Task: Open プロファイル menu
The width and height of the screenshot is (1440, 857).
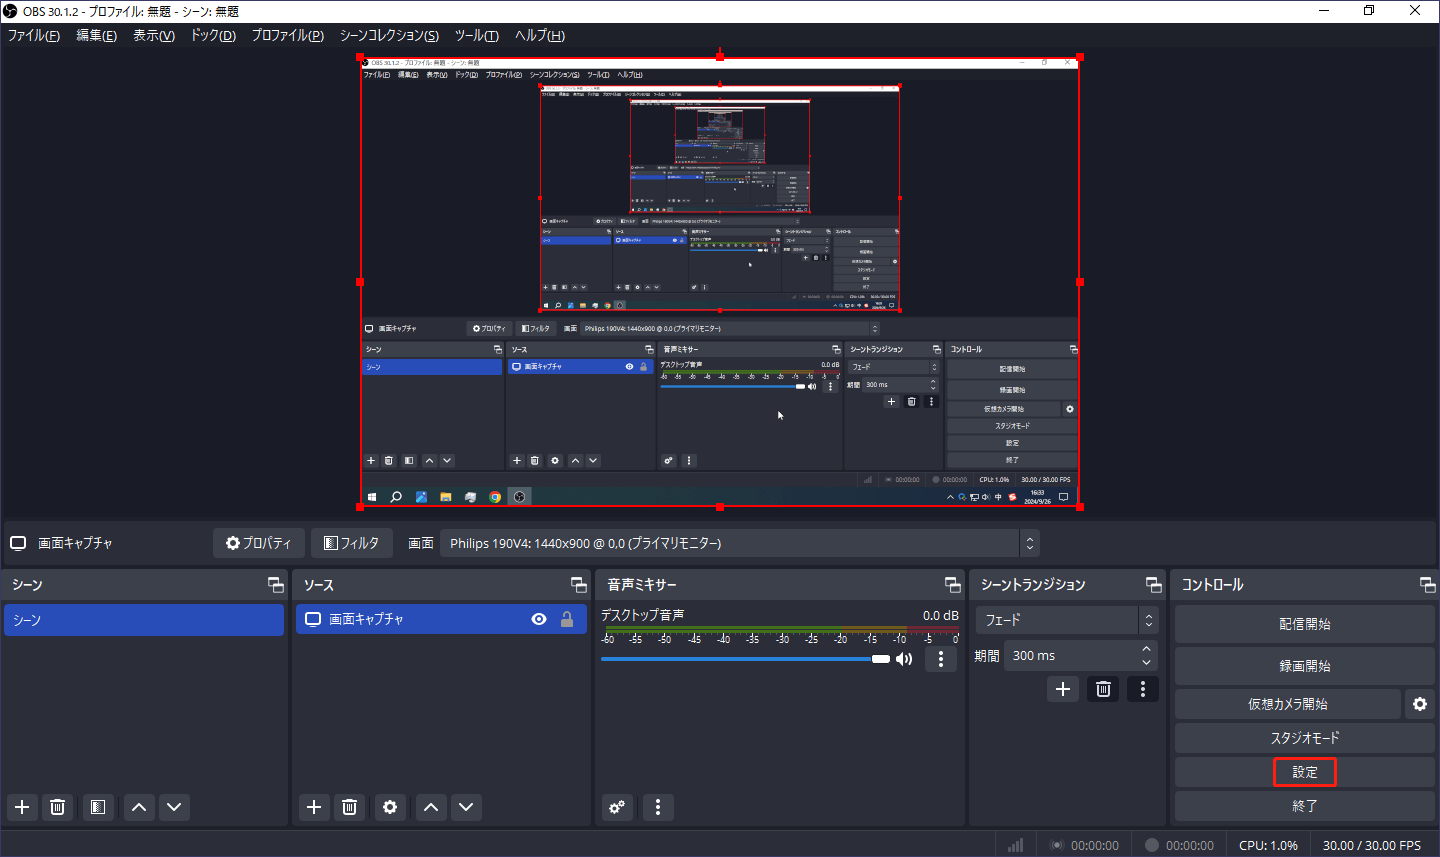Action: (288, 35)
